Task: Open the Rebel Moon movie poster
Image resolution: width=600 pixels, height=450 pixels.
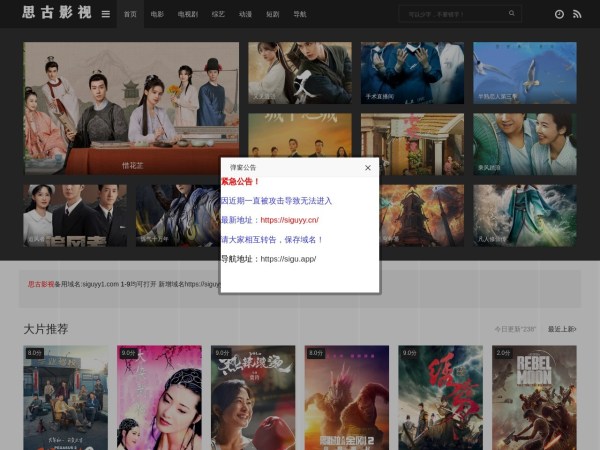Action: click(534, 398)
